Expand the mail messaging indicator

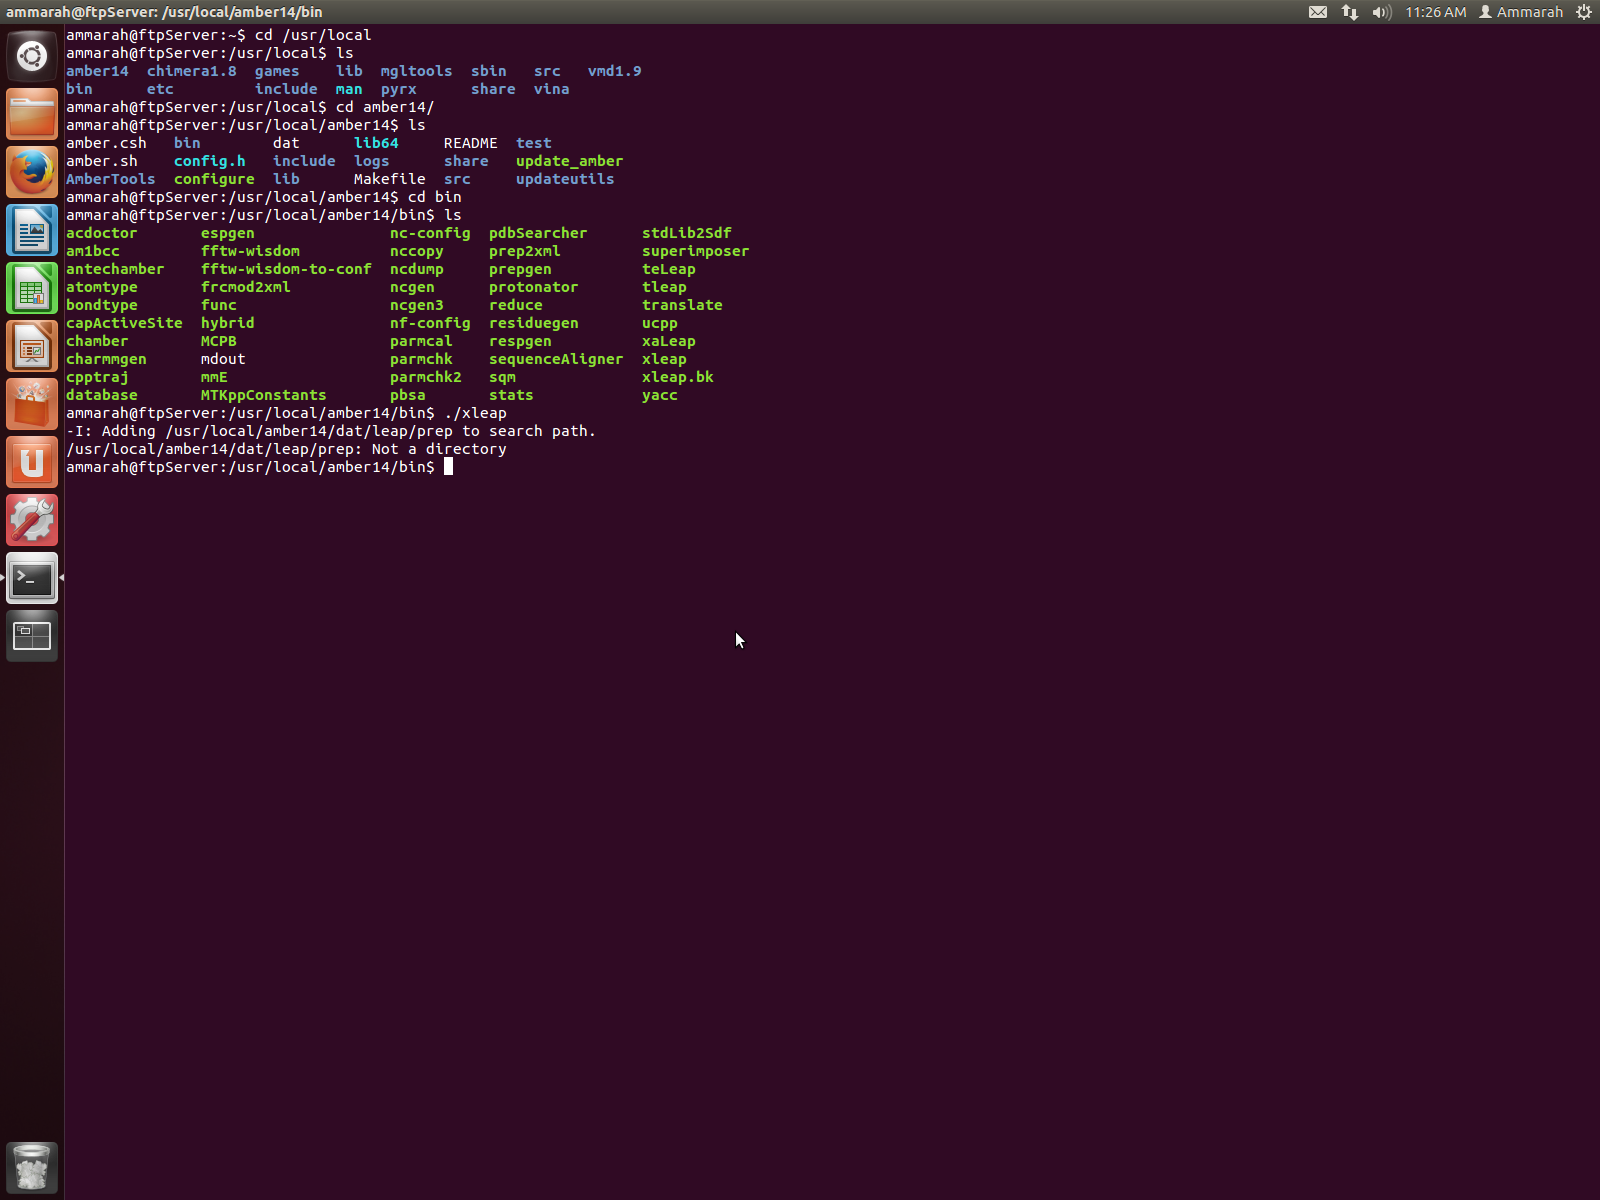click(x=1318, y=12)
